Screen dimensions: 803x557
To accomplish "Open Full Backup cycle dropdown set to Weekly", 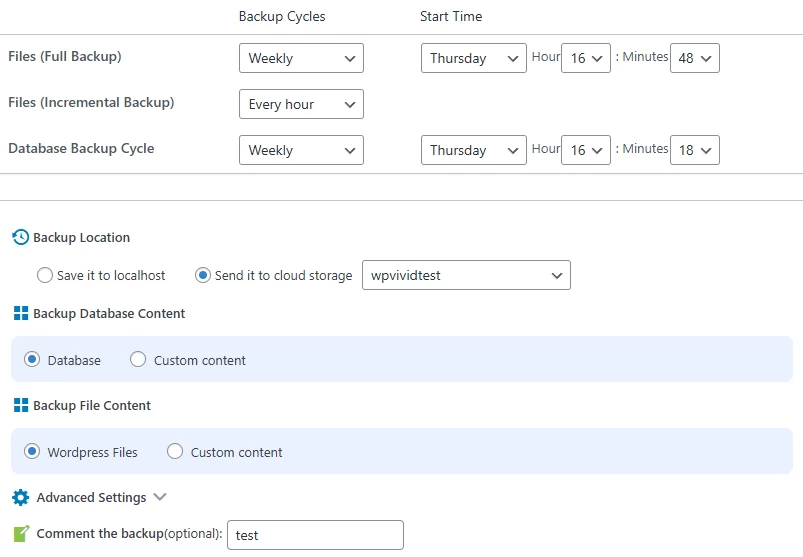I will point(301,58).
